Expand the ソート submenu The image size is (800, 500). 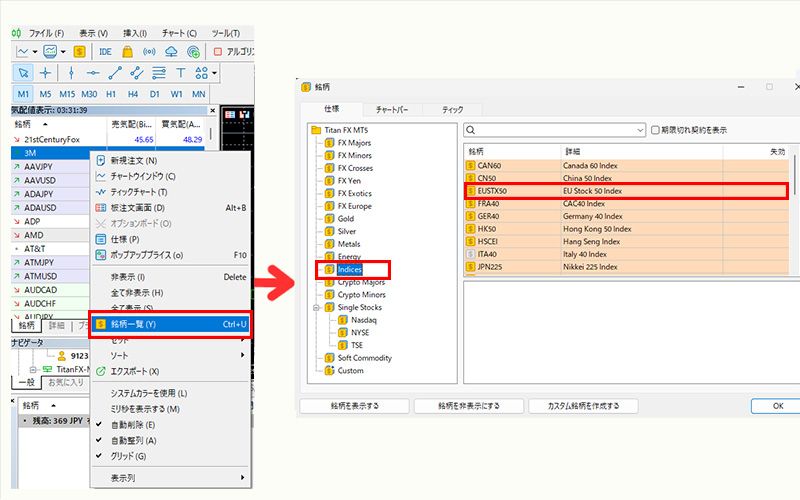pos(170,355)
